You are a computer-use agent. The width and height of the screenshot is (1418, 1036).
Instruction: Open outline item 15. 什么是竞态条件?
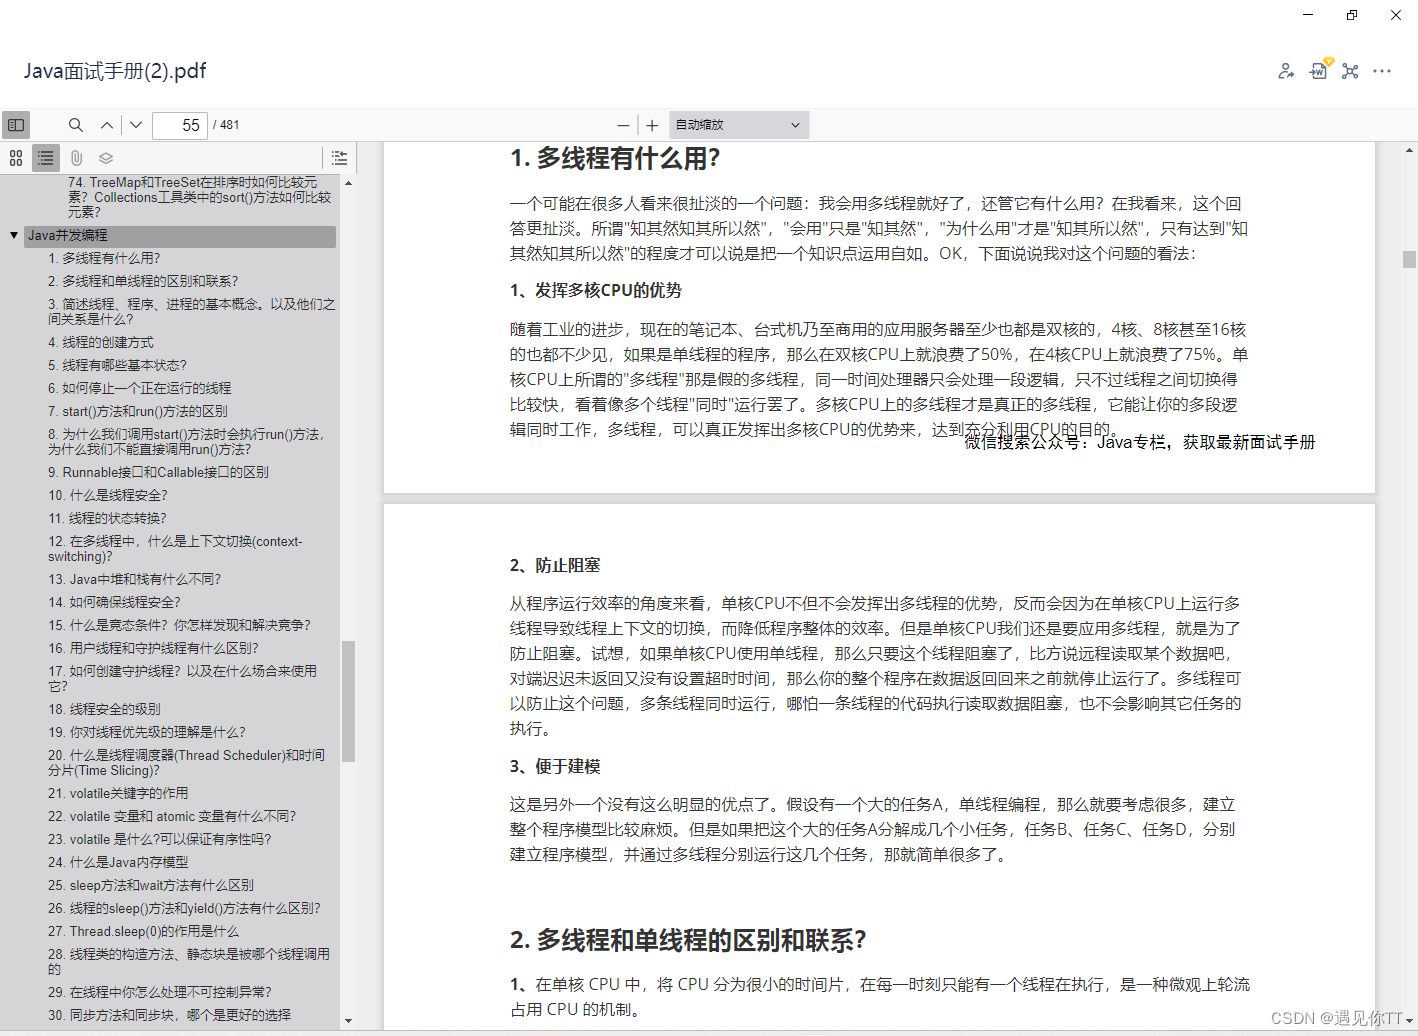pos(179,625)
